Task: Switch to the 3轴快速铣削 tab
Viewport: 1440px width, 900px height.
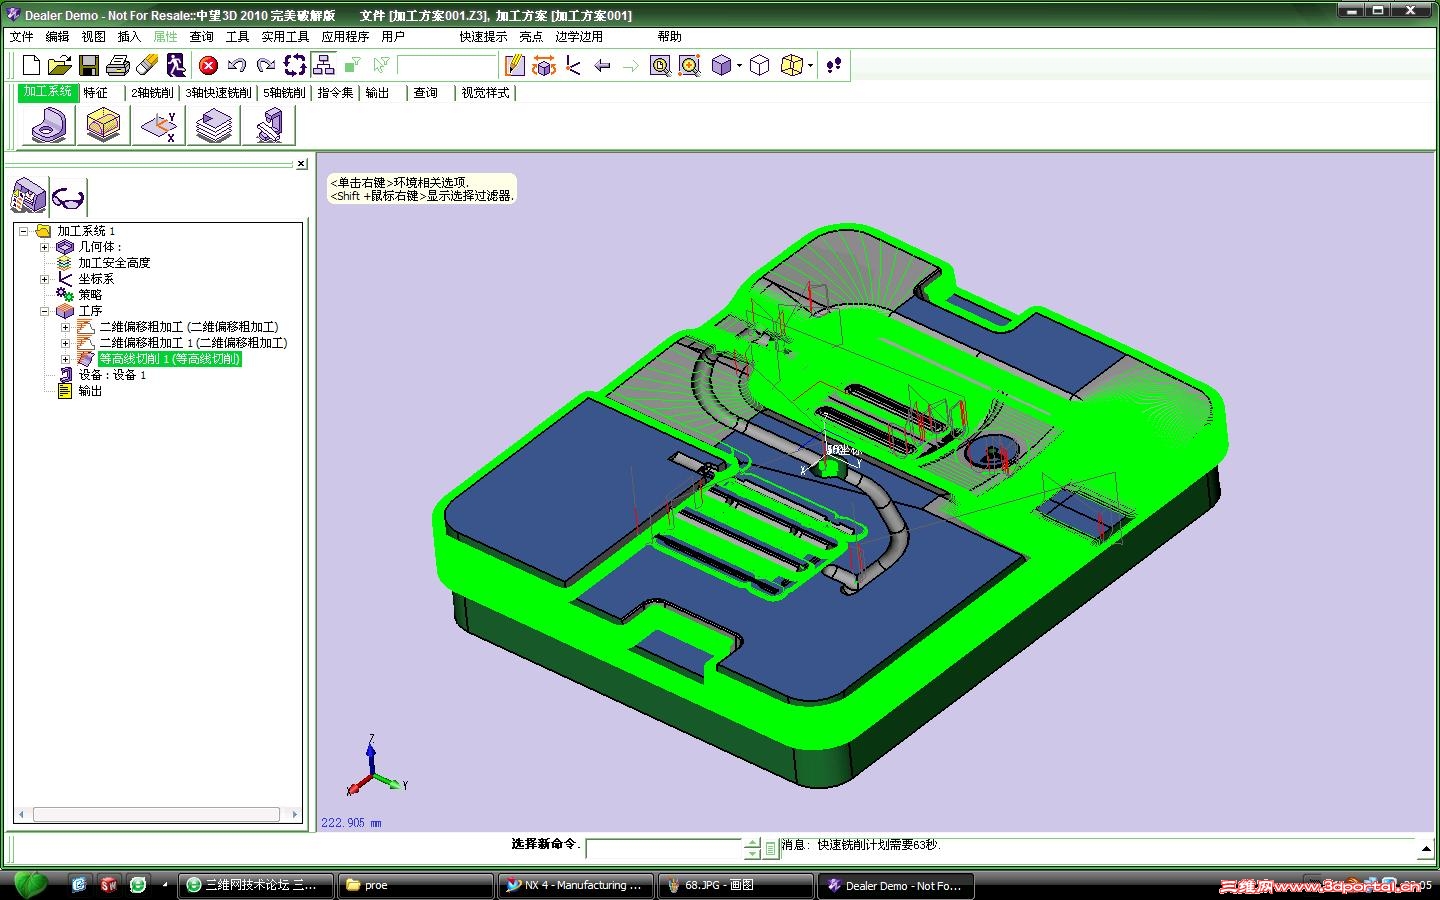Action: click(x=218, y=93)
